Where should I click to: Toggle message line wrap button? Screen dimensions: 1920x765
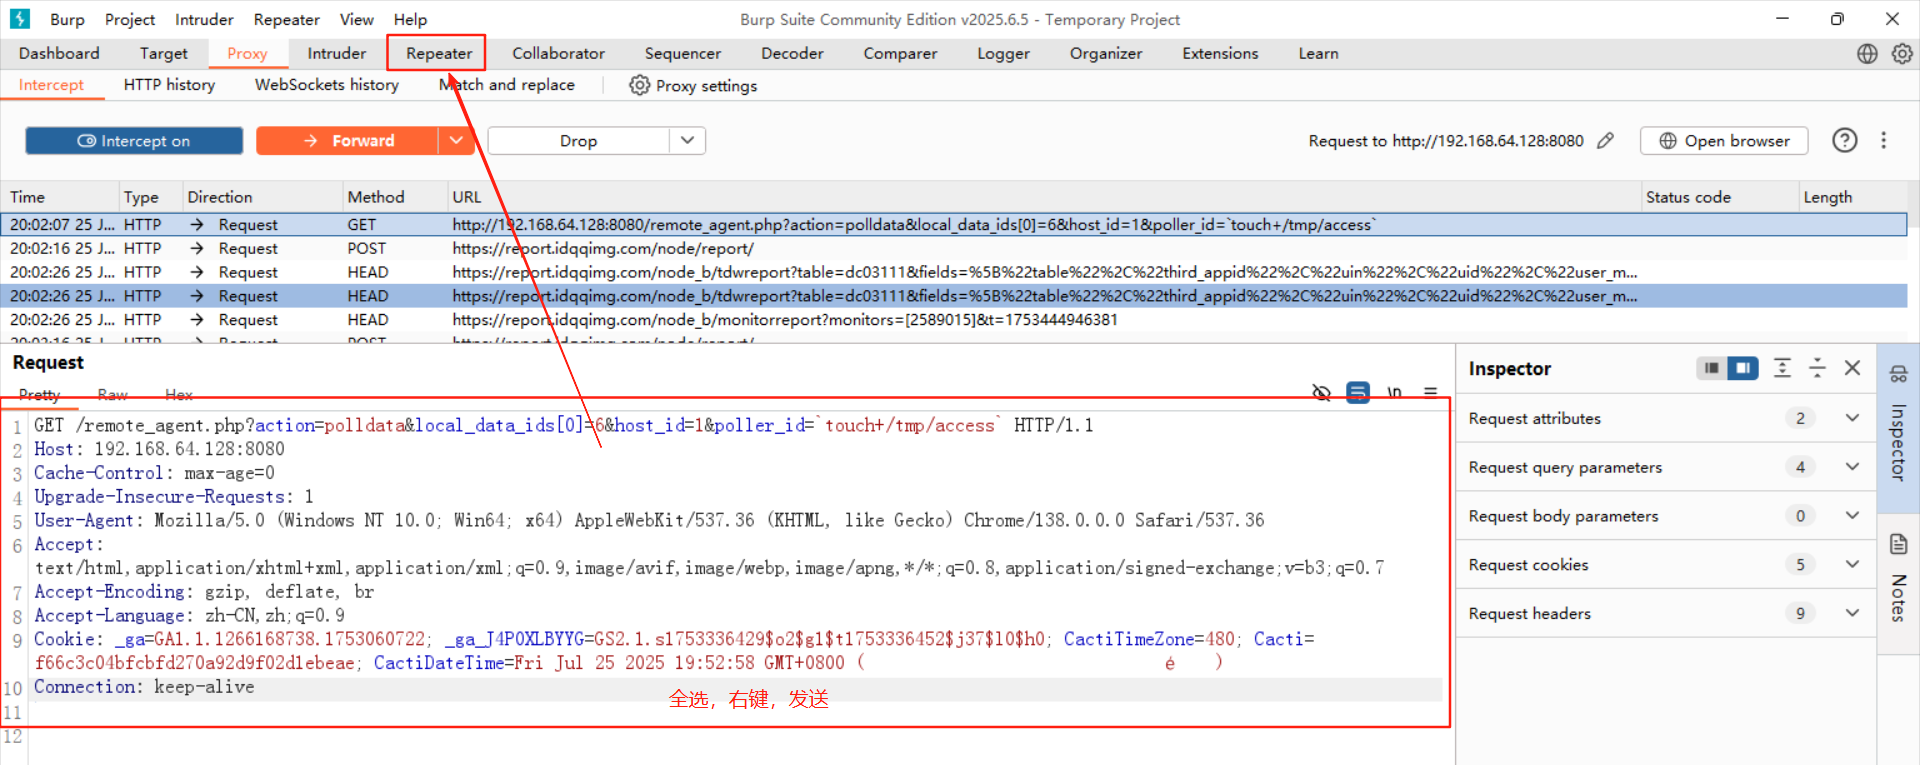click(x=1358, y=393)
